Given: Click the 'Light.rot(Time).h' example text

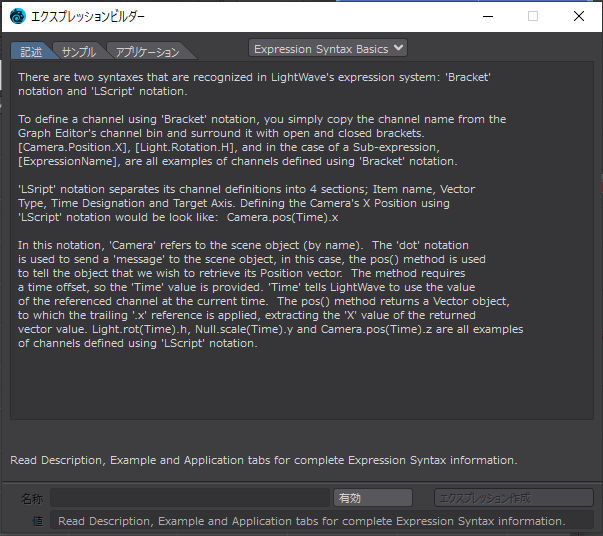Looking at the screenshot, I should [x=141, y=330].
